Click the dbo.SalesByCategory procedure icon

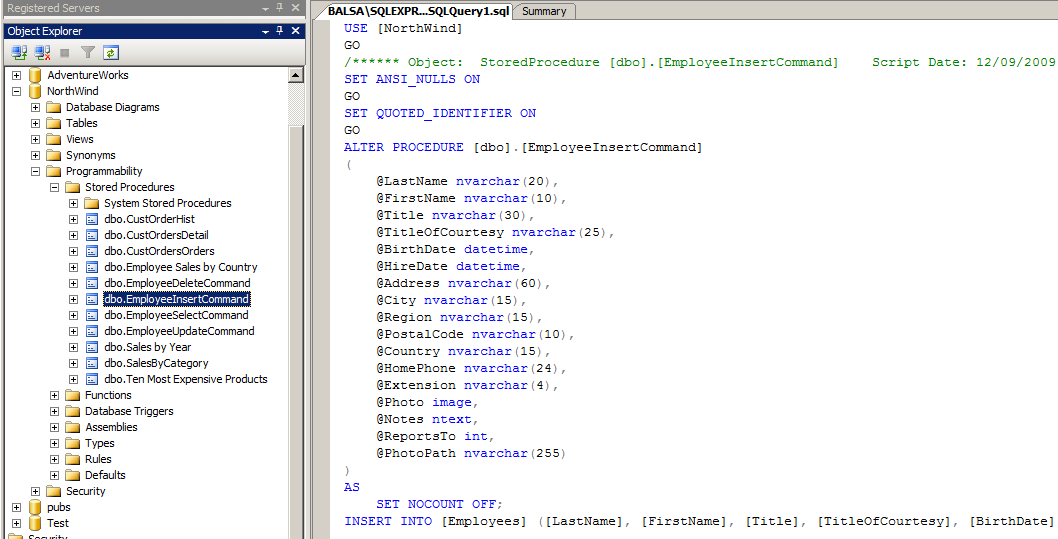(x=92, y=363)
